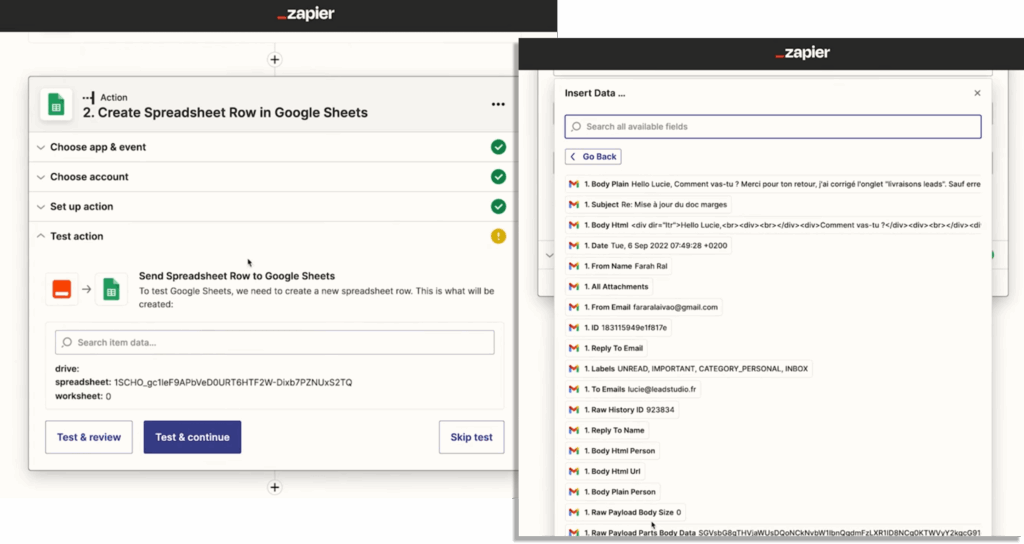Click the green Sheets icon in the test section
The image size is (1024, 544).
click(x=112, y=289)
